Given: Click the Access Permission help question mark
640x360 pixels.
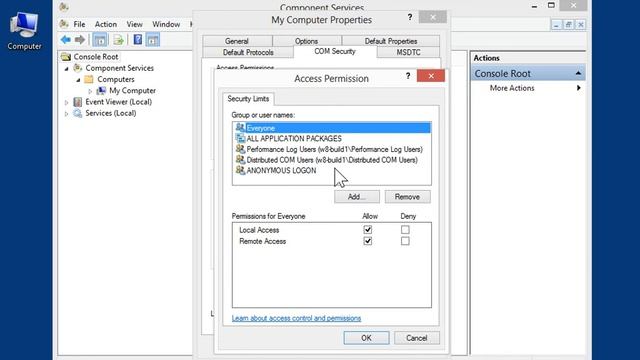Looking at the screenshot, I should pos(408,76).
